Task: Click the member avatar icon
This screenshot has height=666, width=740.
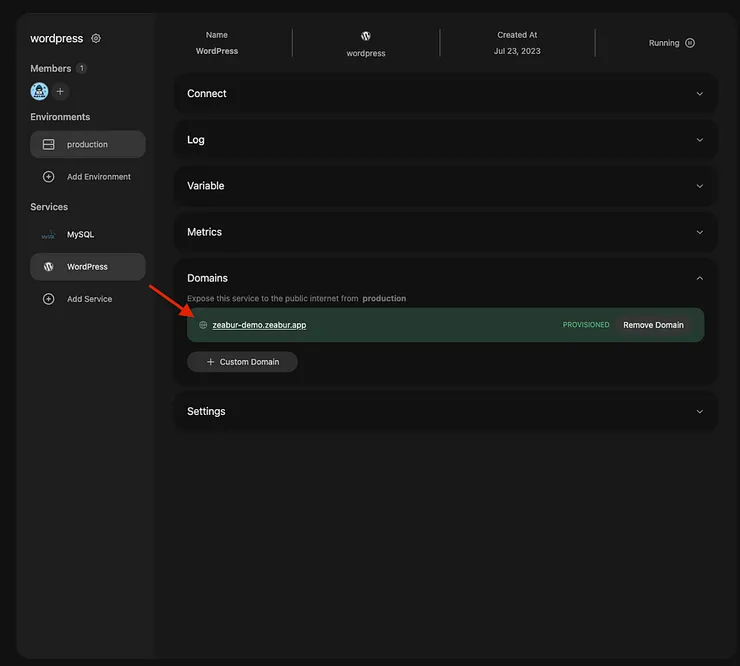Action: pyautogui.click(x=40, y=91)
